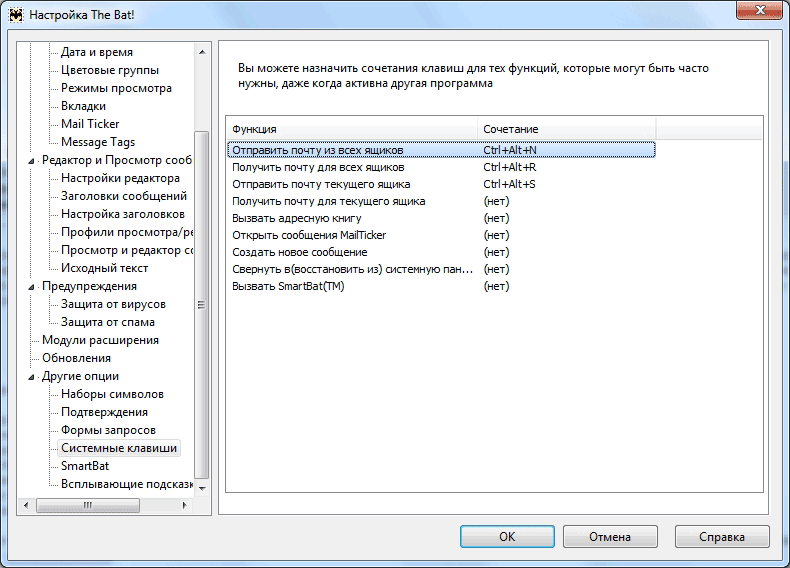
Task: Click The Bat! icon in title bar
Action: [x=16, y=15]
